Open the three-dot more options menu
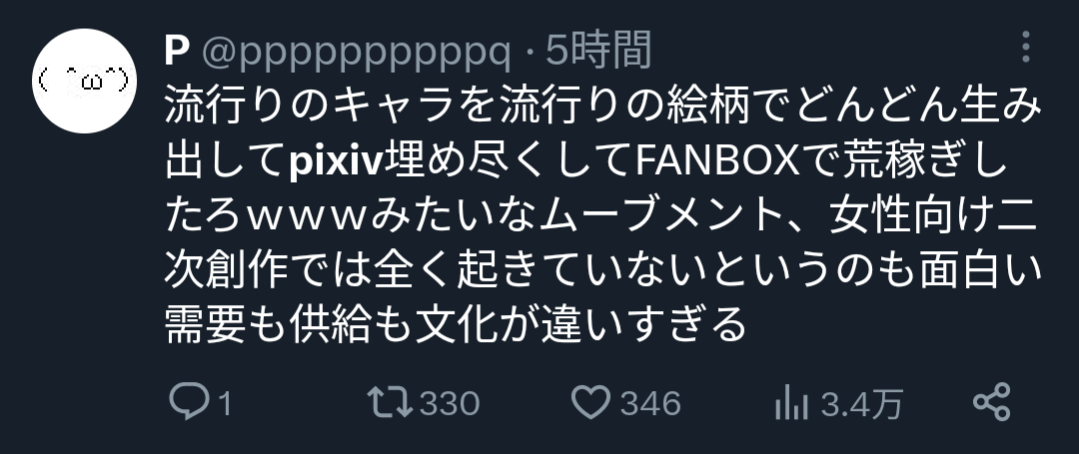This screenshot has width=1079, height=454. [1025, 47]
